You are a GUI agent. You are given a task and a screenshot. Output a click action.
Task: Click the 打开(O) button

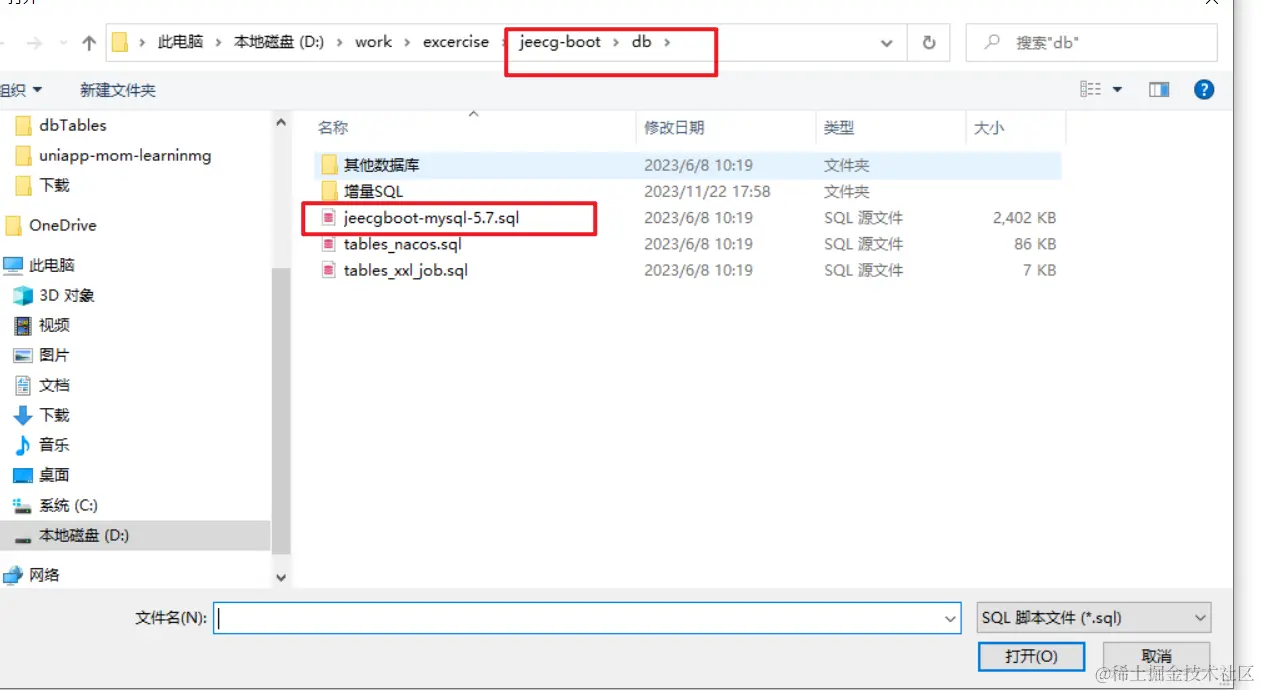click(x=1031, y=657)
